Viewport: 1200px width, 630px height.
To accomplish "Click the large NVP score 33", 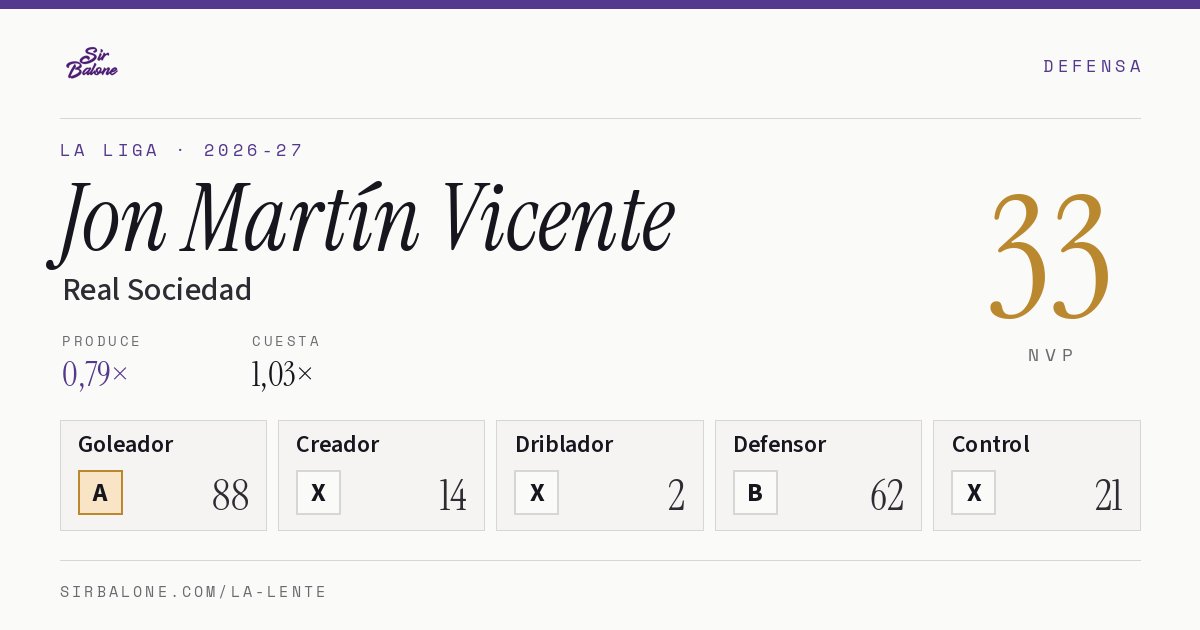I will click(1050, 258).
